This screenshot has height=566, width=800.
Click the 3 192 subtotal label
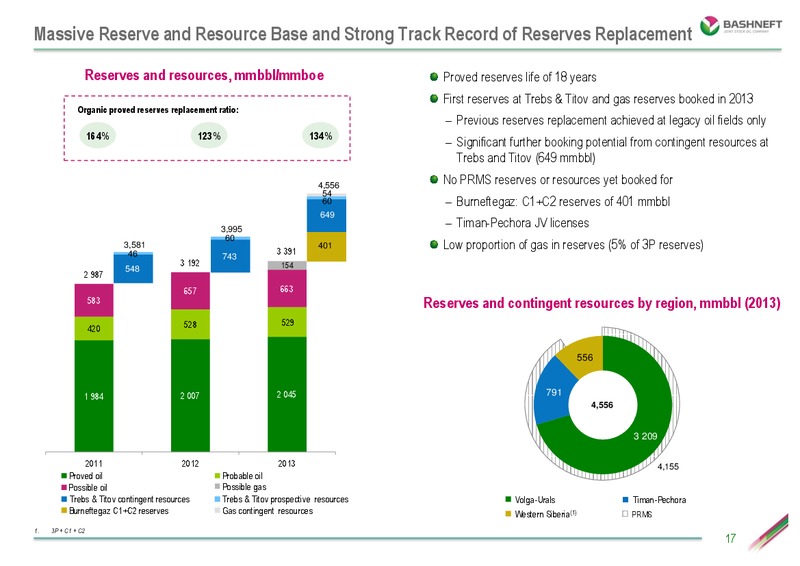[x=190, y=263]
